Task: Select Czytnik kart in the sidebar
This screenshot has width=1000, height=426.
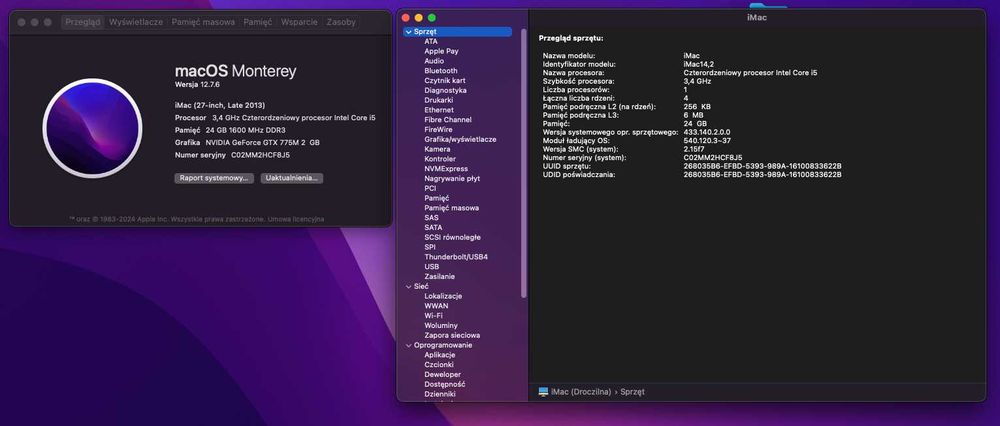Action: 445,81
